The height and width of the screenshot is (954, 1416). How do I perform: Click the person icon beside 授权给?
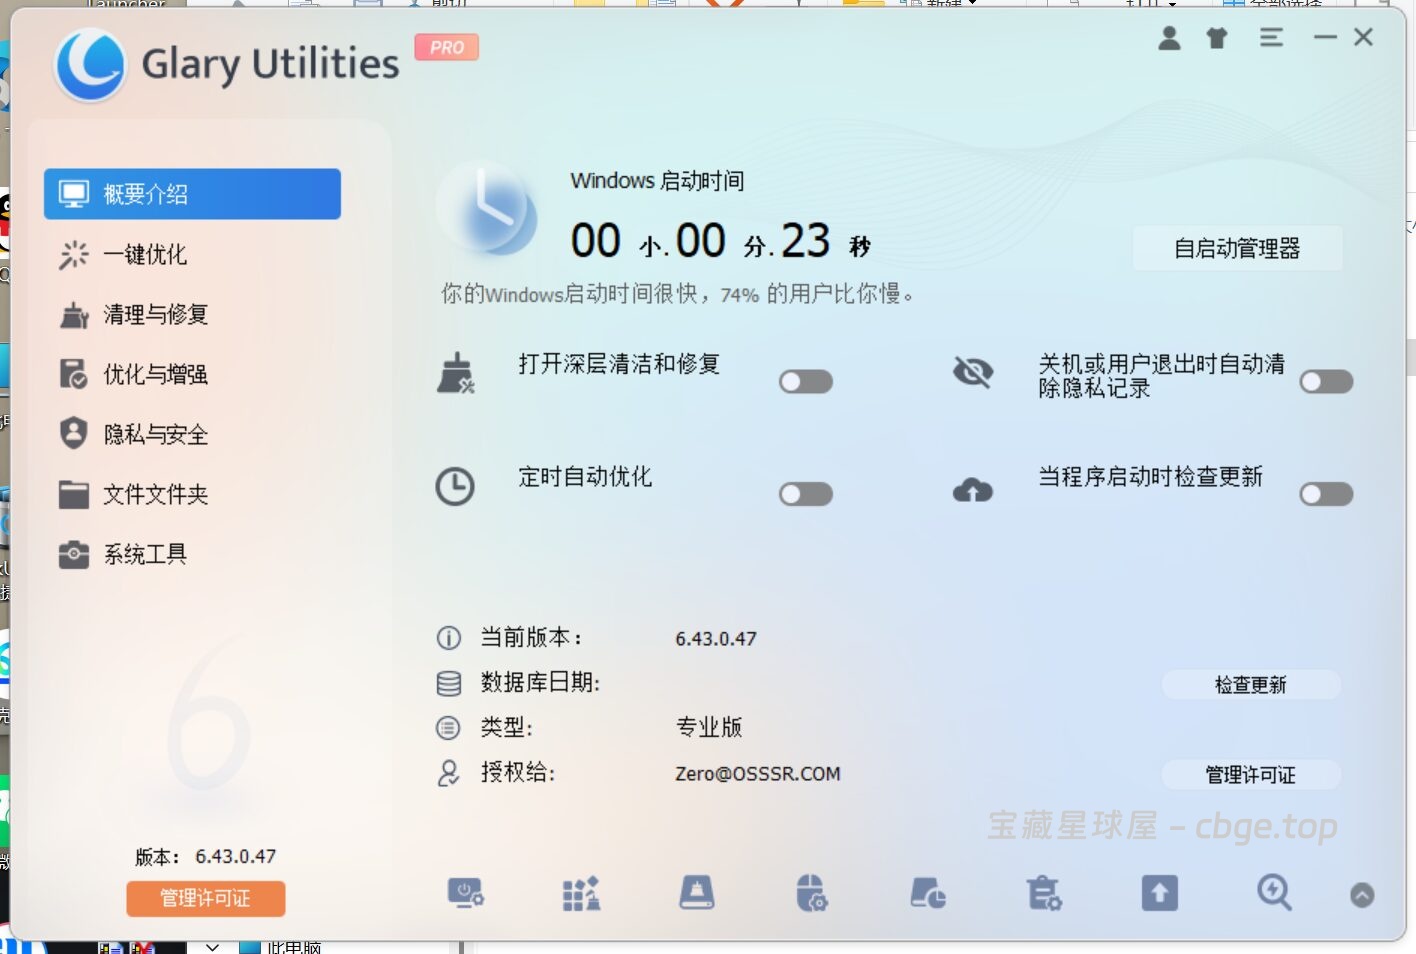click(x=449, y=773)
